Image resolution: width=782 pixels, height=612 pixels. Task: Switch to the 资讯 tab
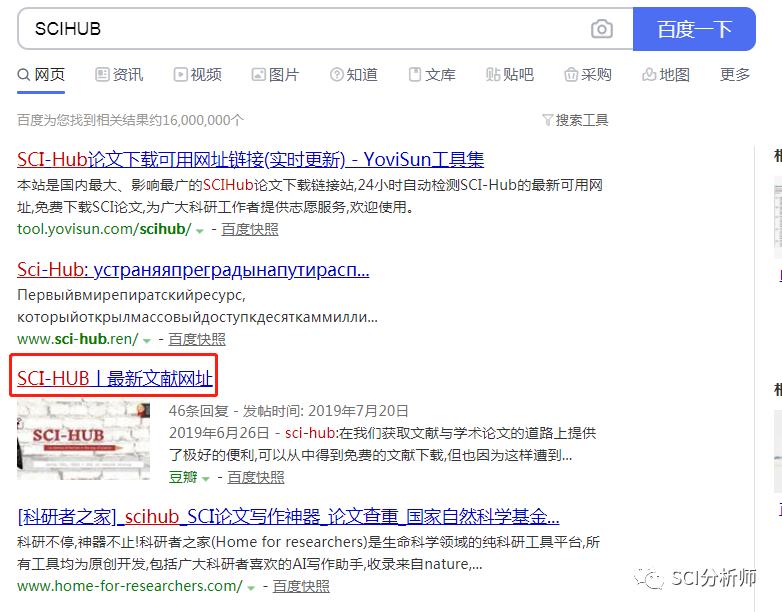pyautogui.click(x=119, y=75)
